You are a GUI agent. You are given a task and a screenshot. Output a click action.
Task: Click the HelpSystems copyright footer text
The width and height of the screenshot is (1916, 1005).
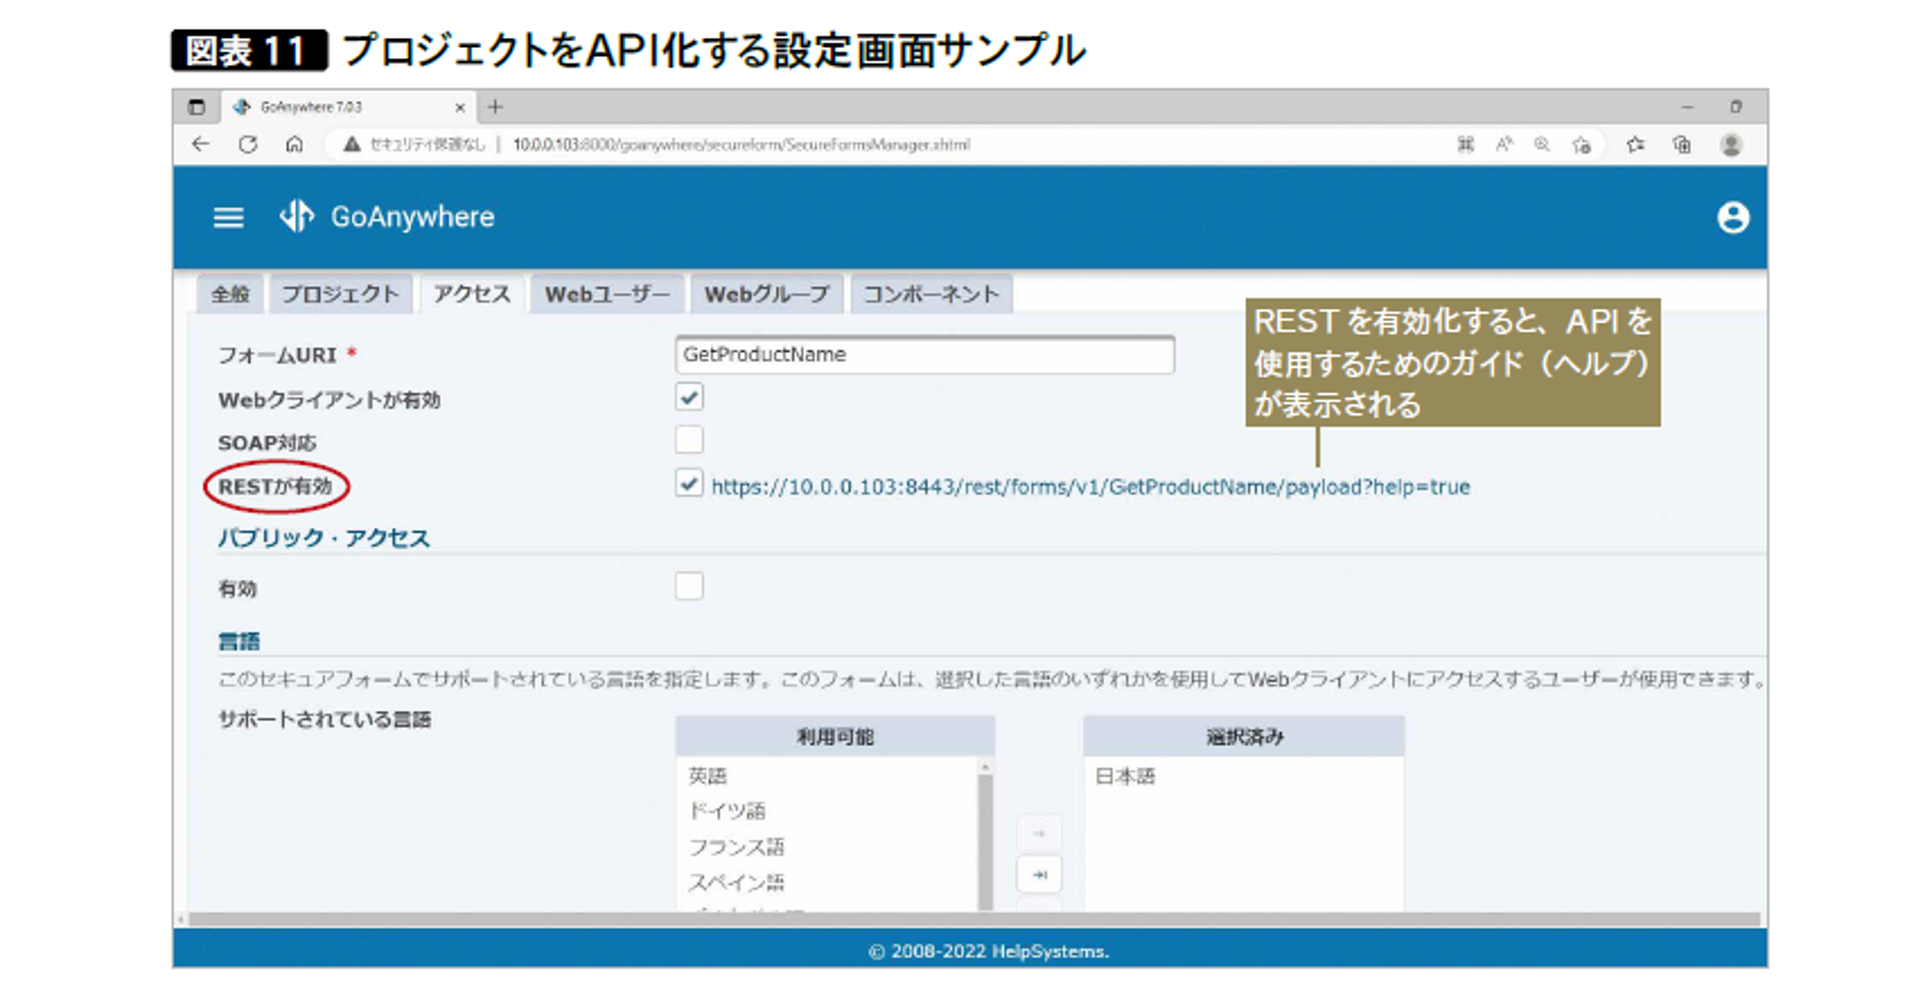tap(988, 951)
